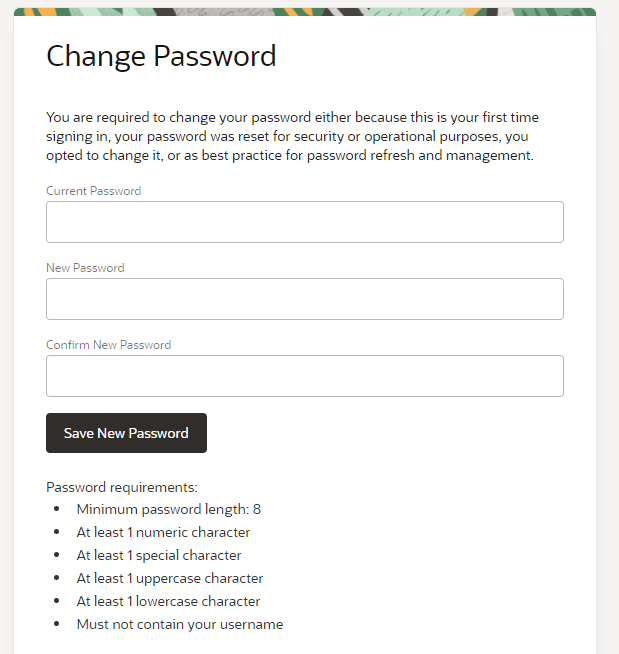The height and width of the screenshot is (654, 619).
Task: Click the bullet beside 'At least 1 special character'
Action: pyautogui.click(x=57, y=555)
